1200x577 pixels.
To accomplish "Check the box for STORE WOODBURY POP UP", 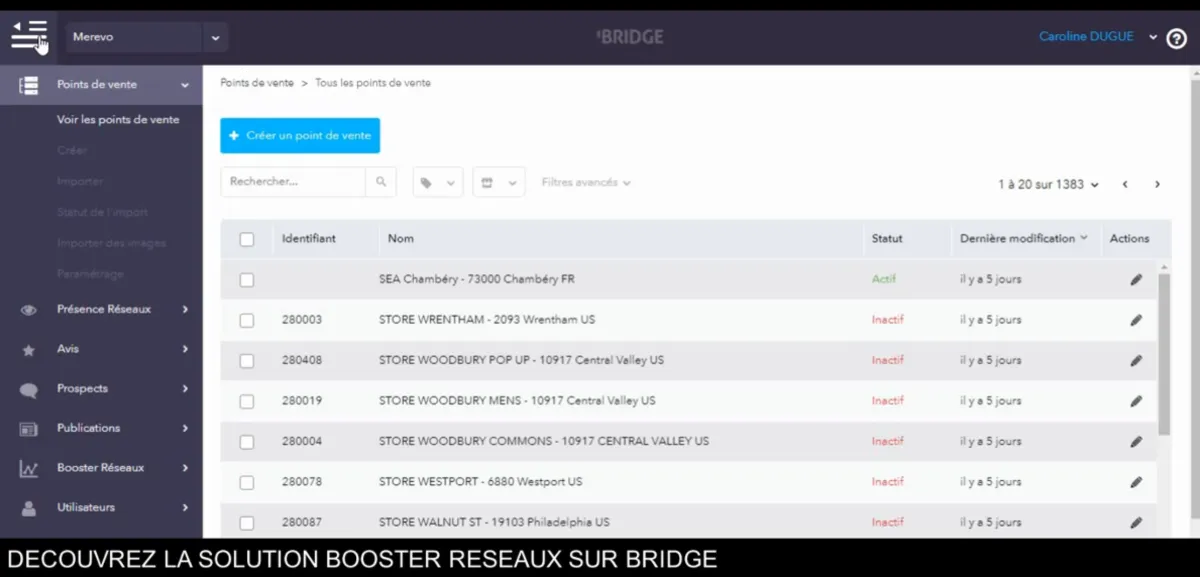I will tap(247, 361).
